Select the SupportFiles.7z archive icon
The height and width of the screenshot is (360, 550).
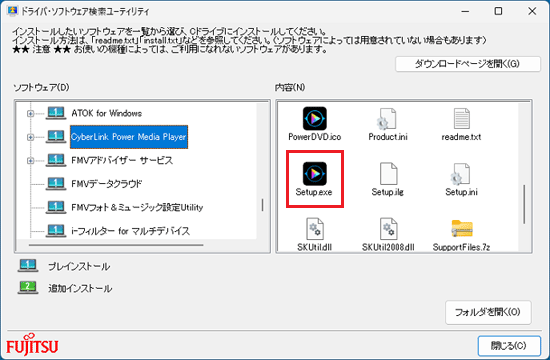(462, 229)
